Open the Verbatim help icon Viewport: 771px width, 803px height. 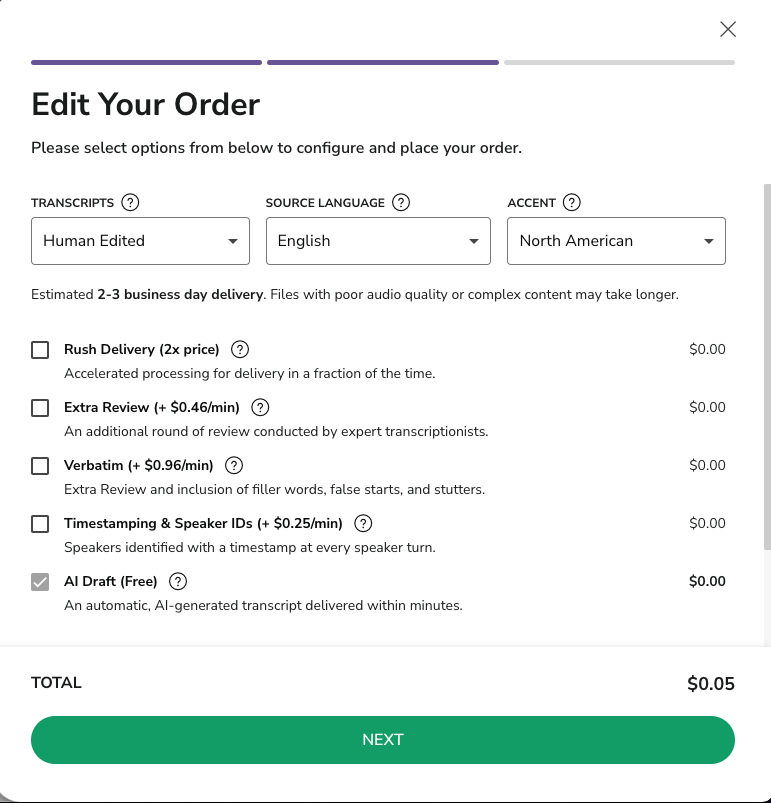(234, 465)
